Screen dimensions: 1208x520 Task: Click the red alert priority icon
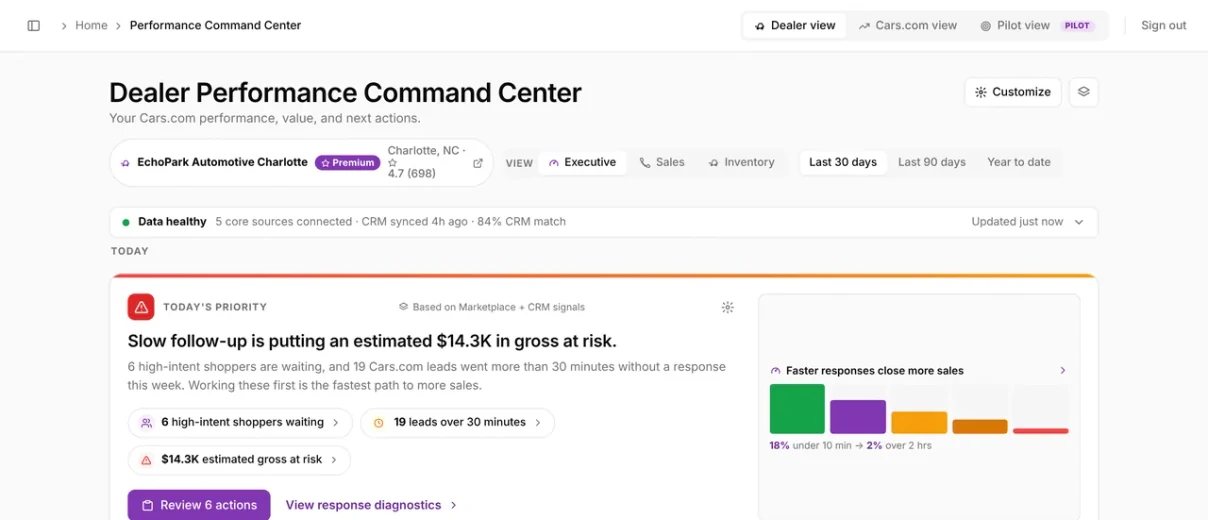(x=141, y=307)
